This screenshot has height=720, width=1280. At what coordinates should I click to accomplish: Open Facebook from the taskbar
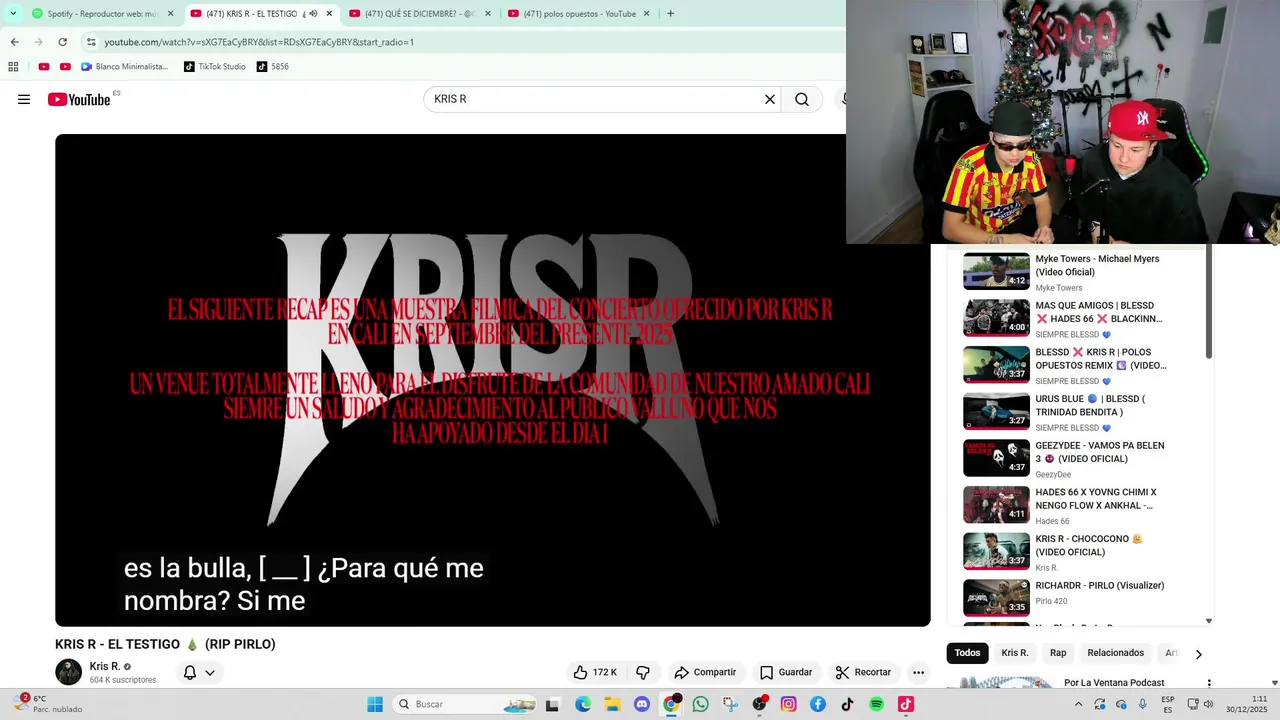pos(818,704)
